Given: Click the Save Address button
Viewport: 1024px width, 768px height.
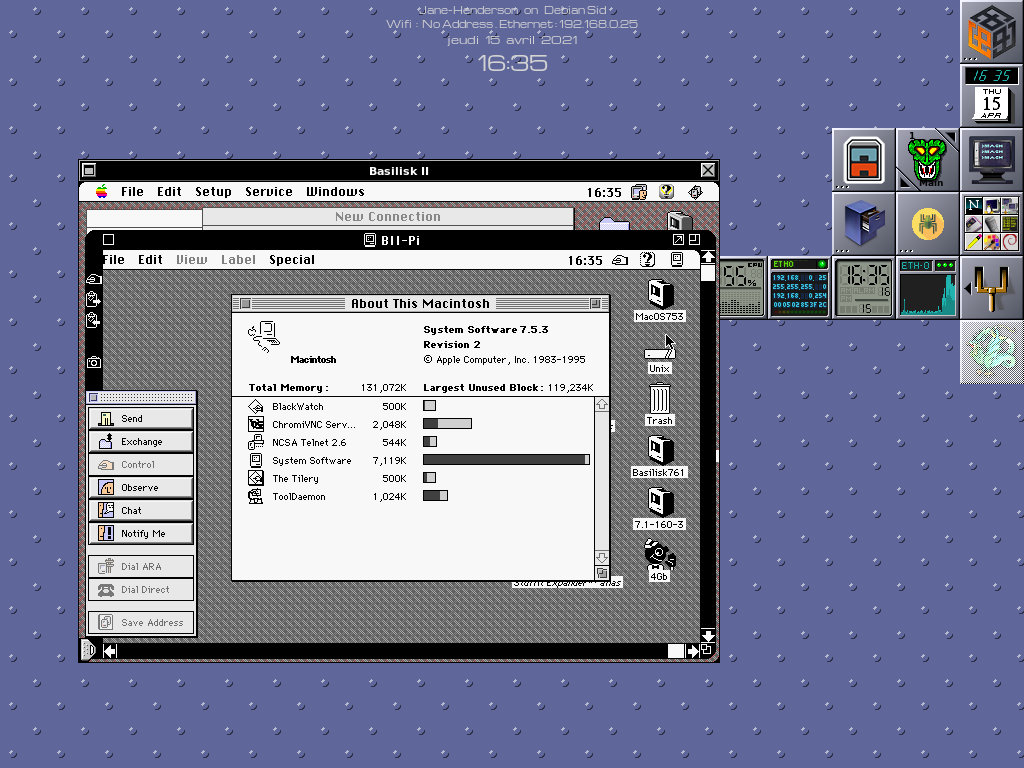Looking at the screenshot, I should pos(140,622).
